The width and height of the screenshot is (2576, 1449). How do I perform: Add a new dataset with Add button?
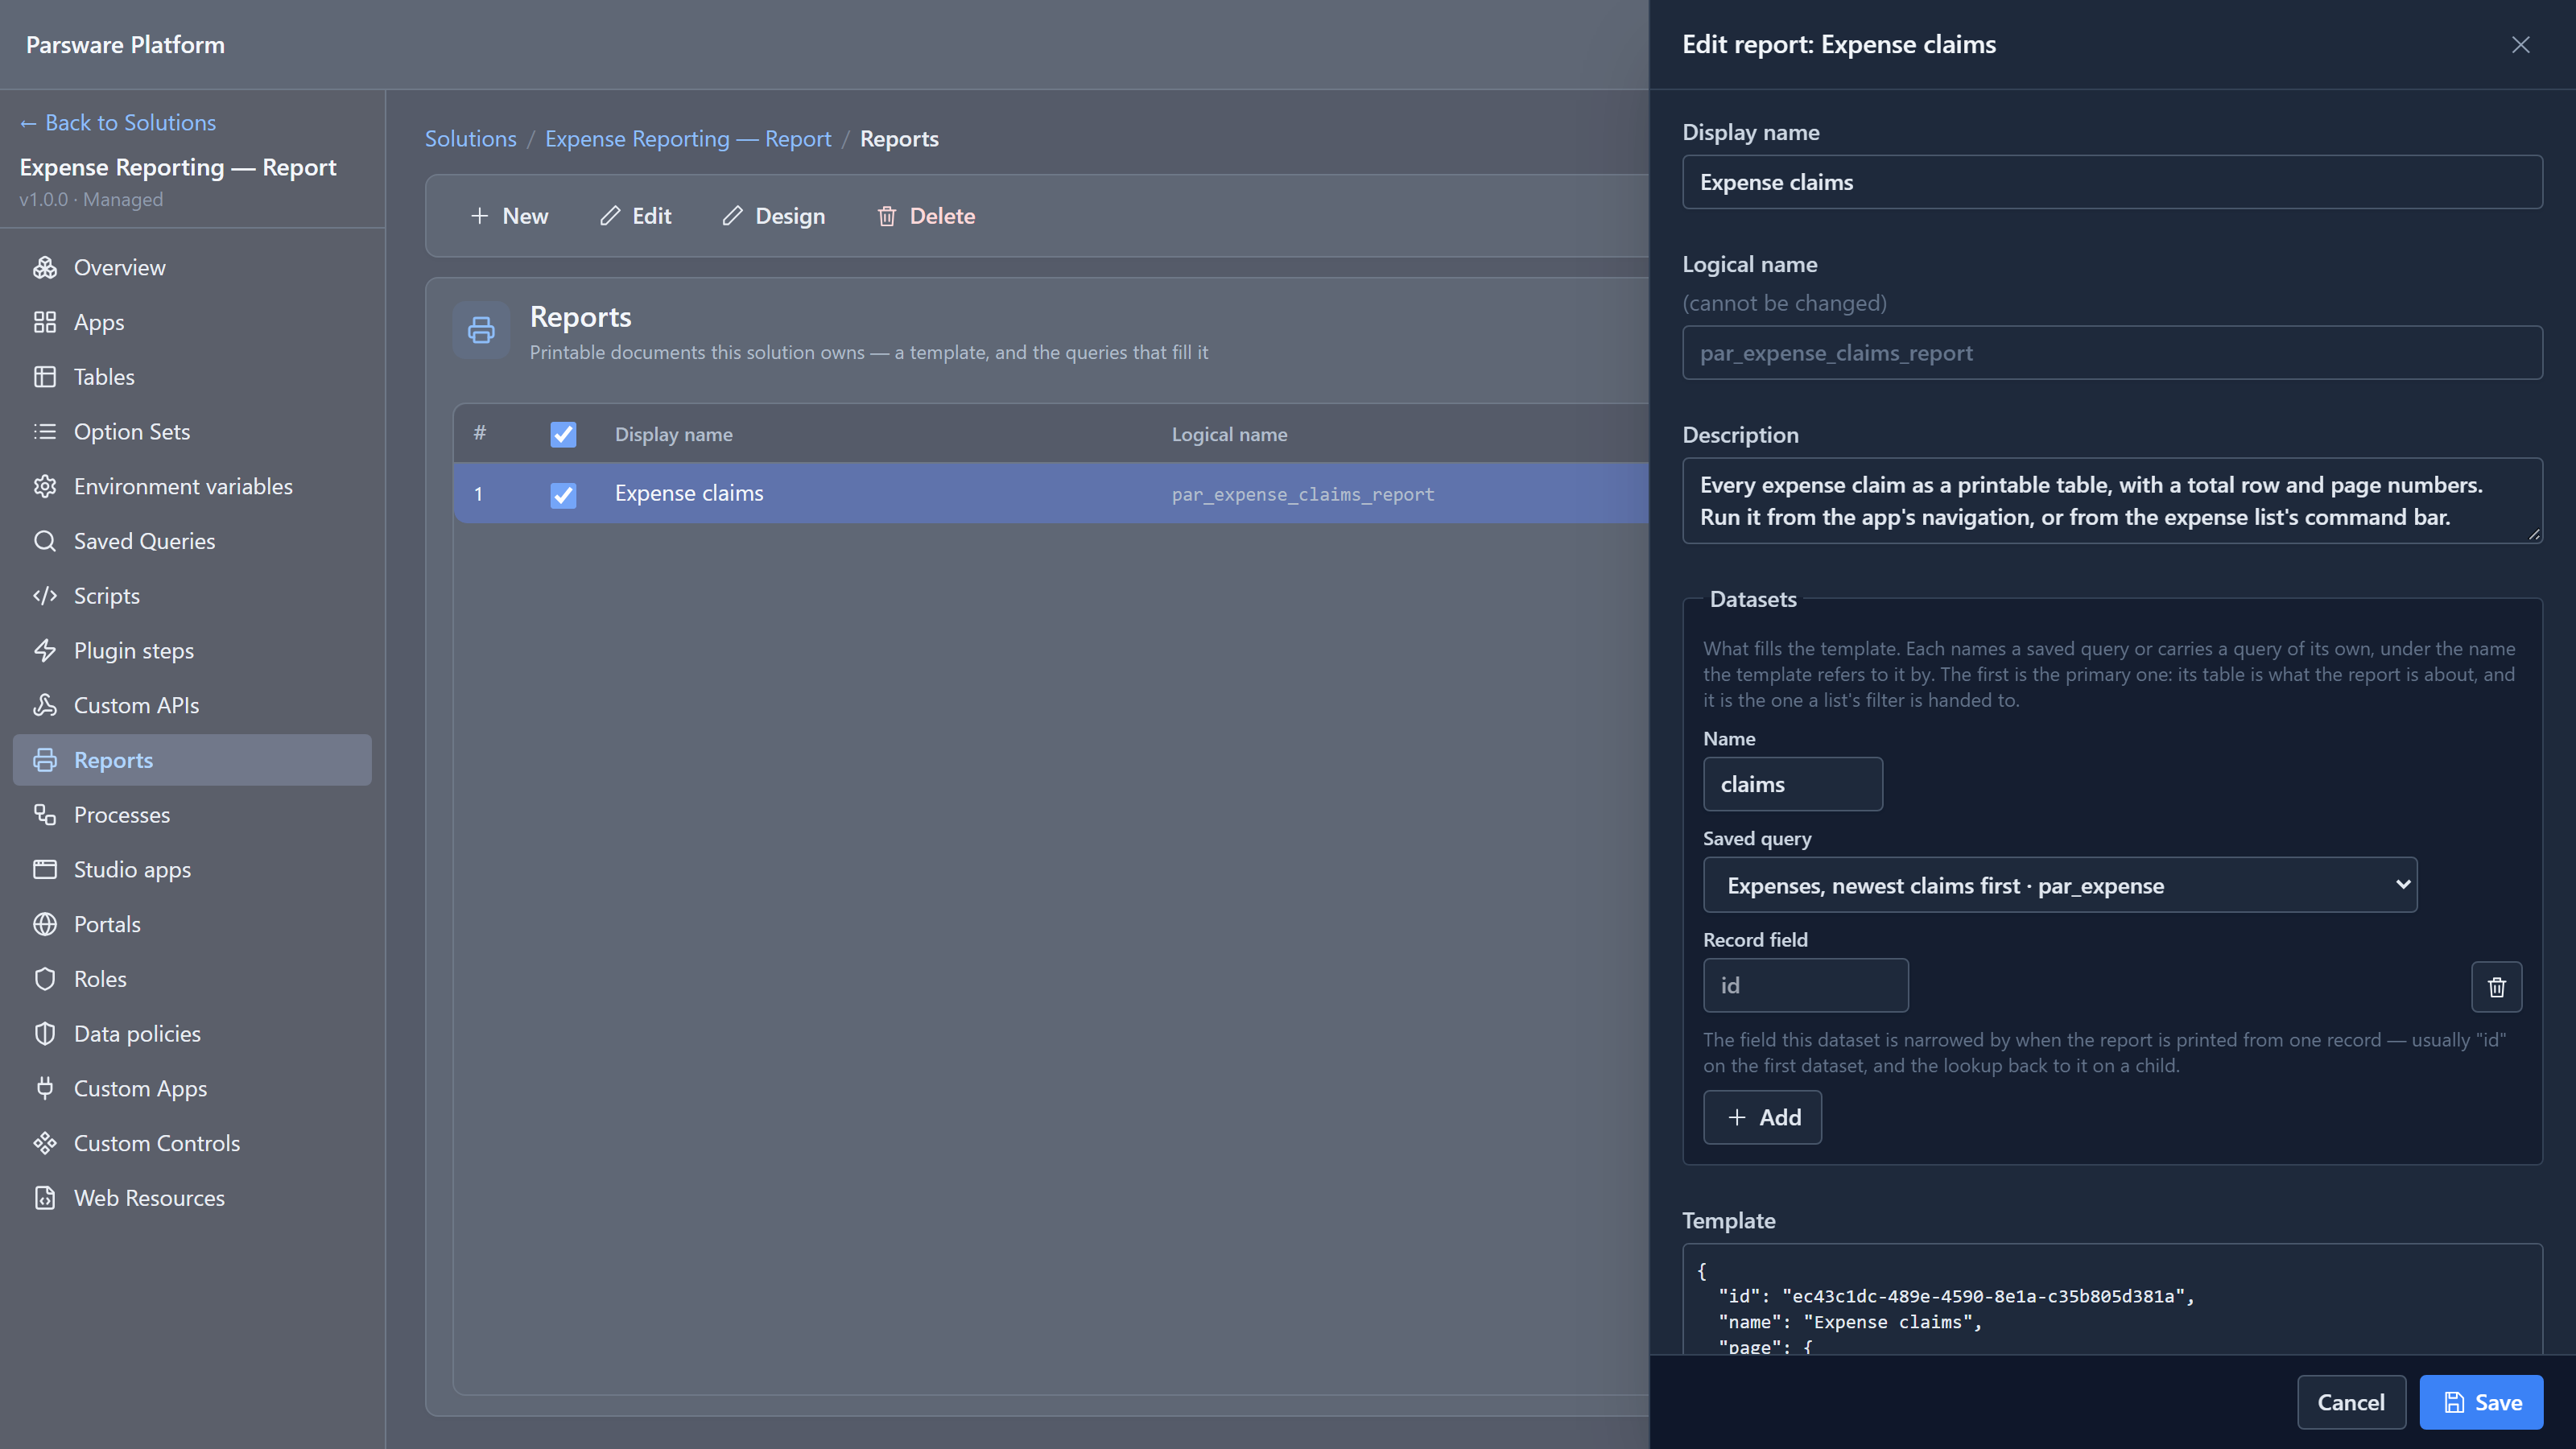[1762, 1117]
